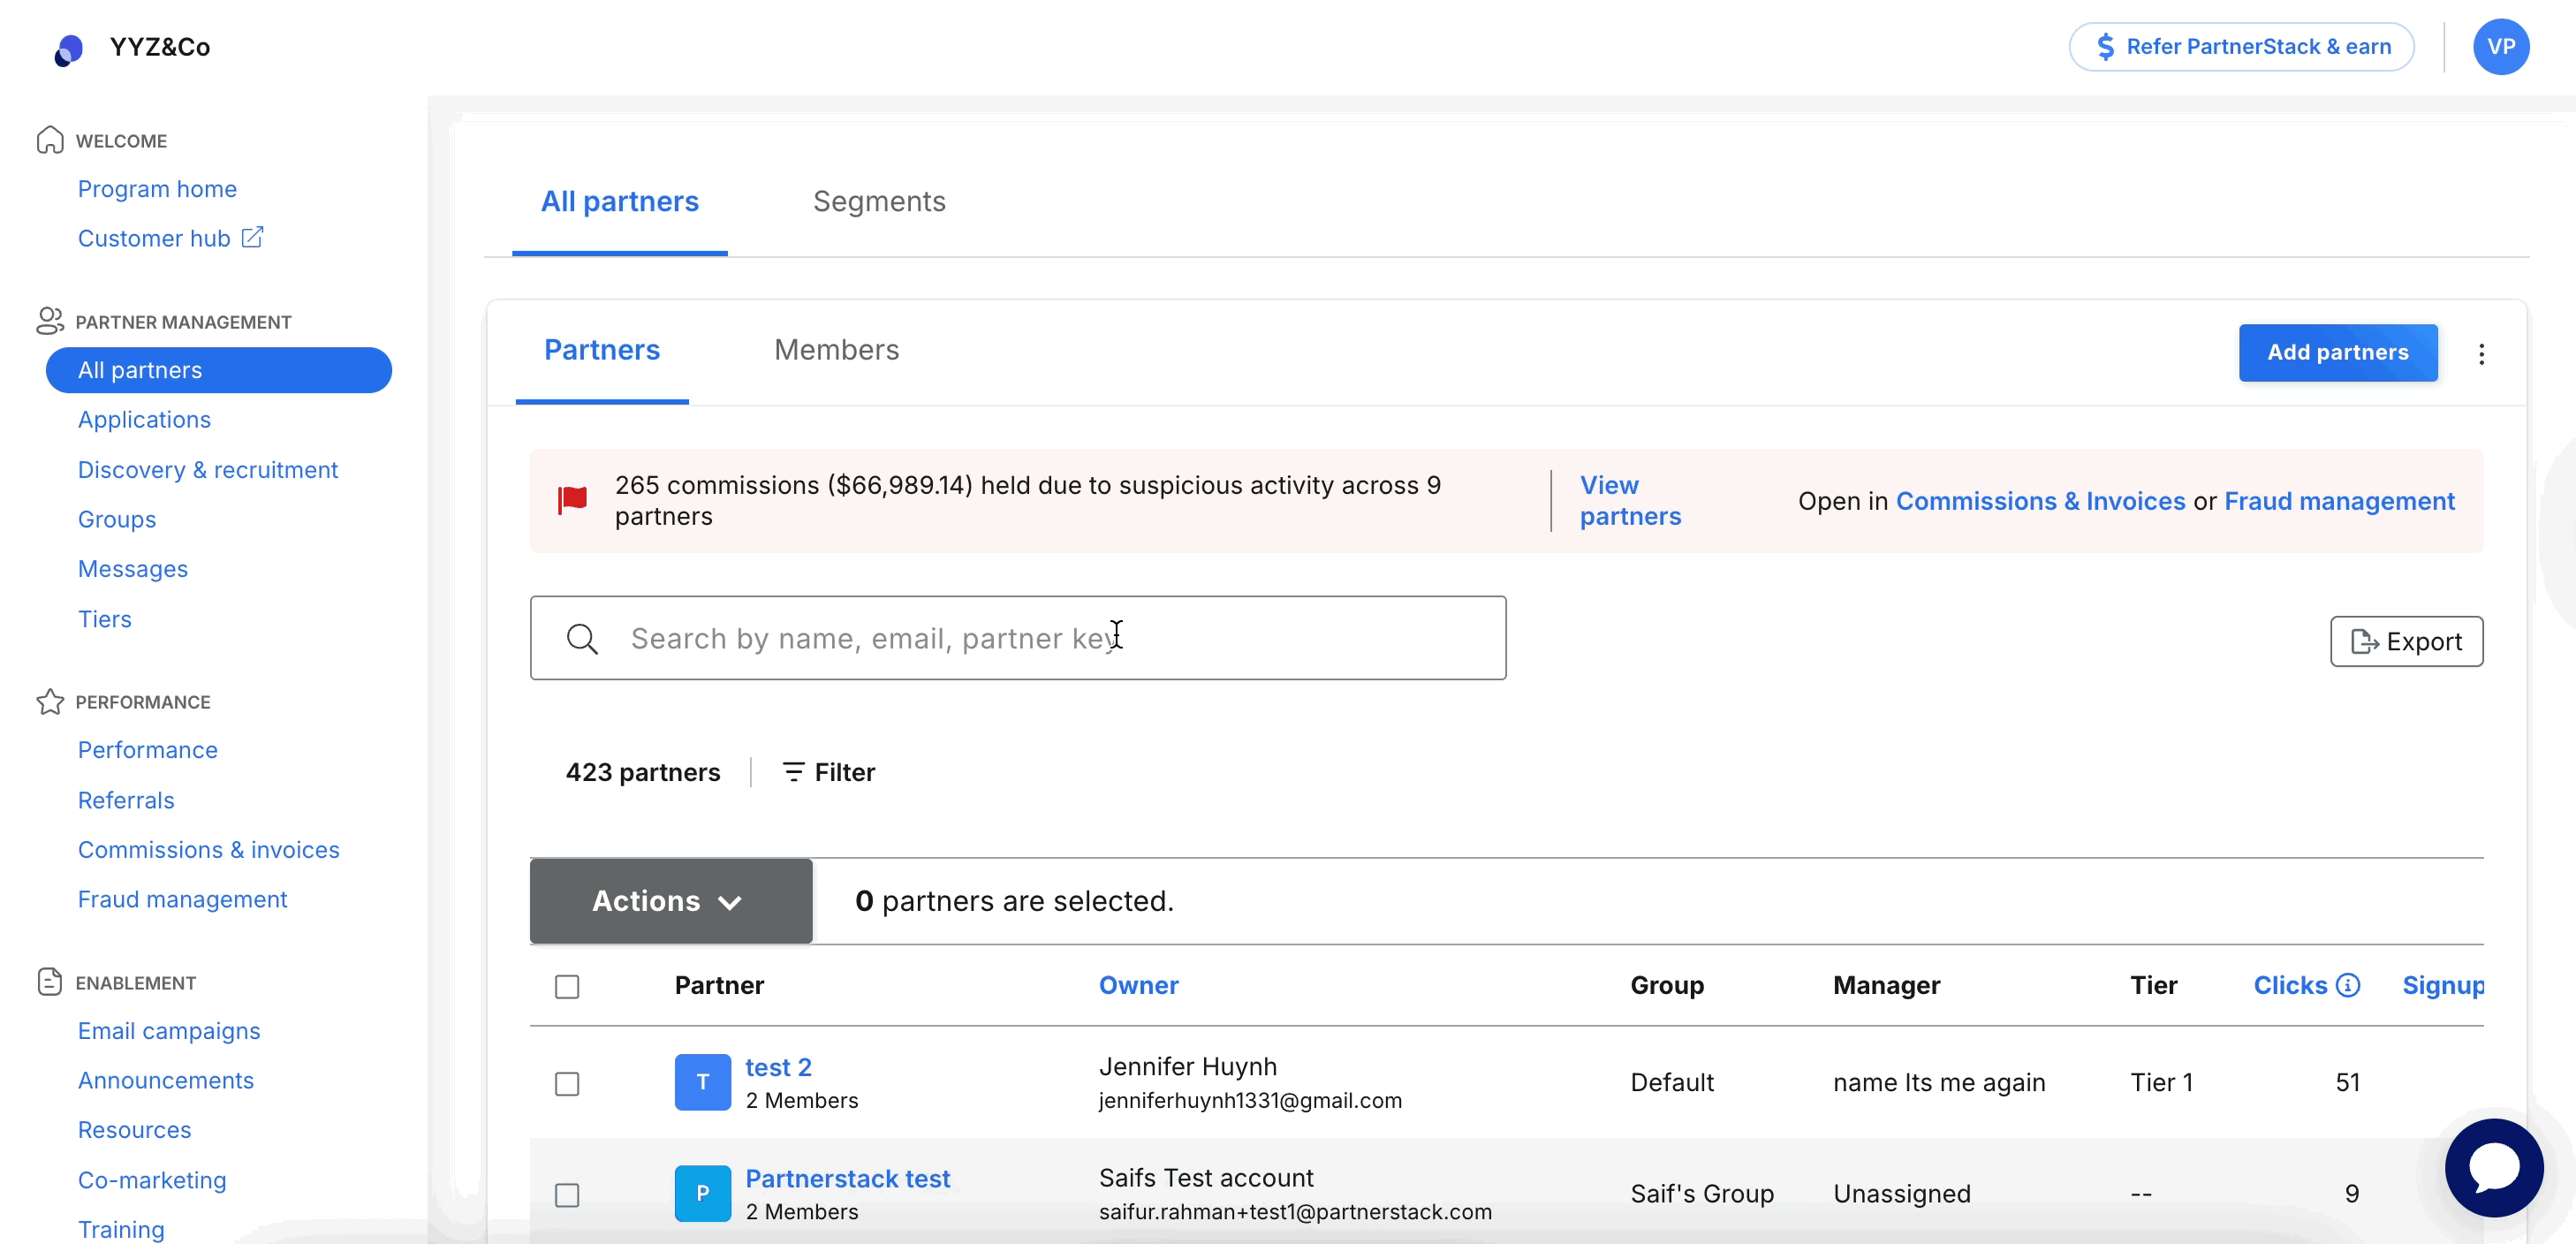Focus the partner search field
The image size is (2576, 1244).
coord(1017,638)
